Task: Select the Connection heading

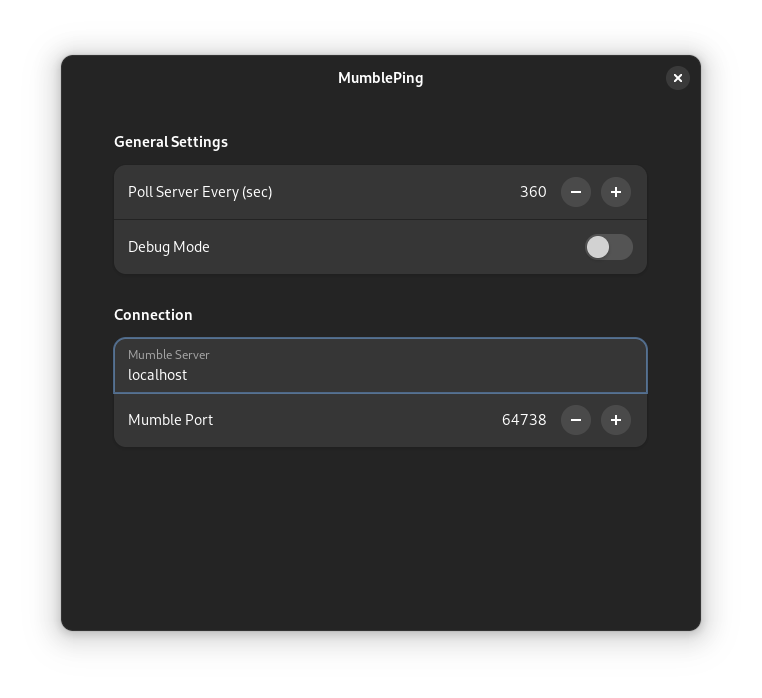Action: click(x=153, y=315)
